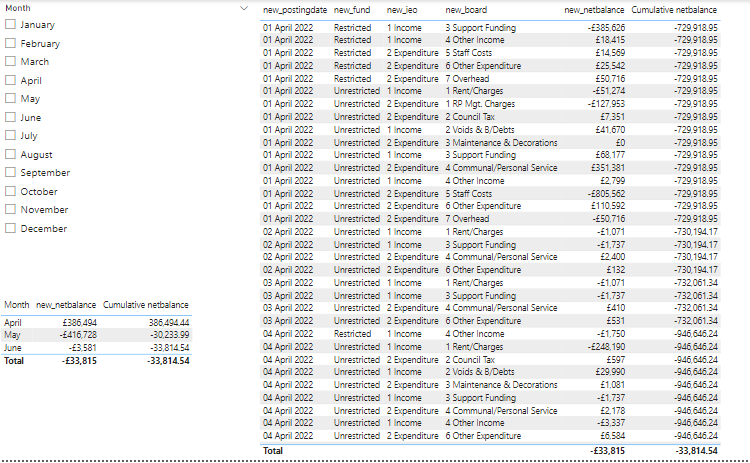Image resolution: width=750 pixels, height=463 pixels.
Task: Click the -£385,626 netbalance cell
Action: point(606,28)
